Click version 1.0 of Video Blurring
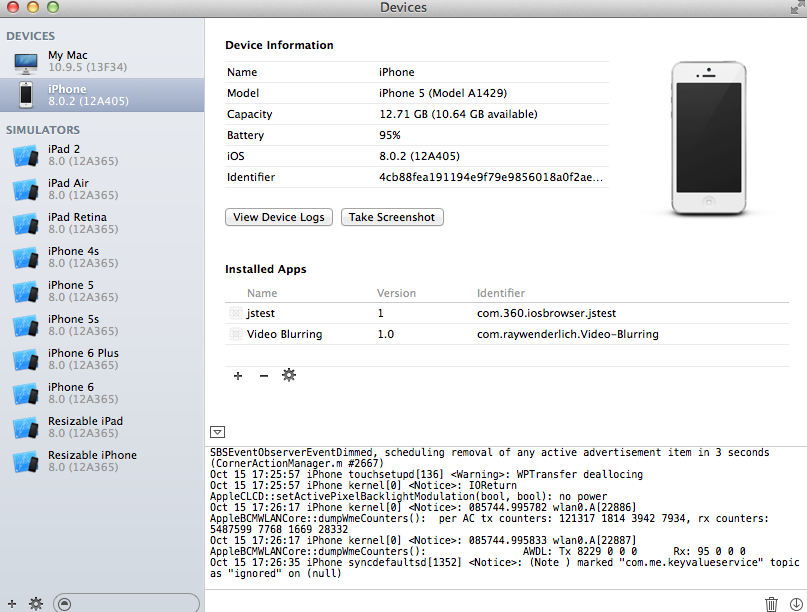This screenshot has height=612, width=807. pyautogui.click(x=385, y=334)
